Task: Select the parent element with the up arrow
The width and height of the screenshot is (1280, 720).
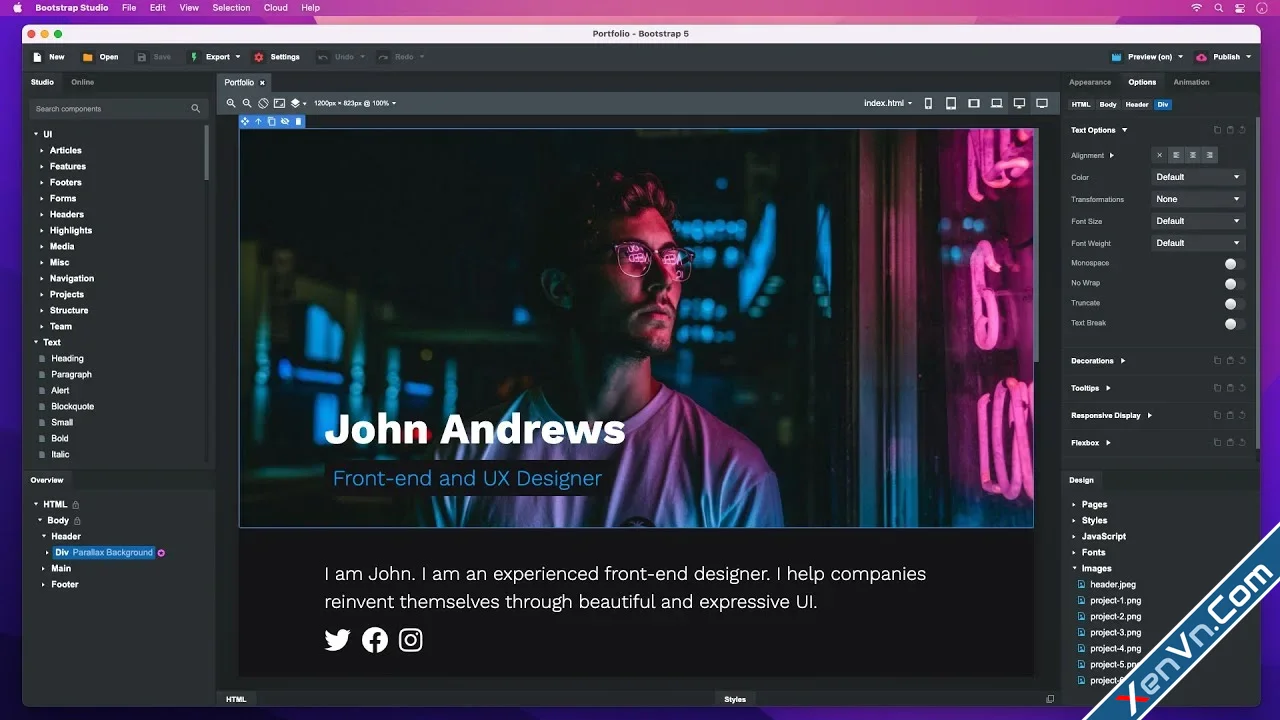Action: [258, 121]
